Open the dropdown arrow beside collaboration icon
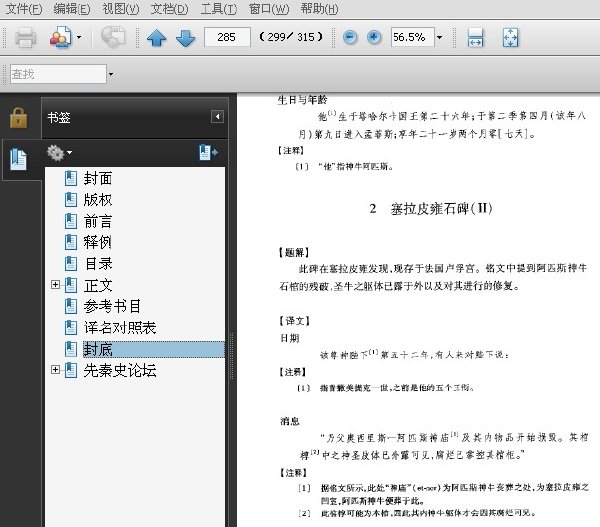Screen dimensions: 600x527 click(x=79, y=38)
